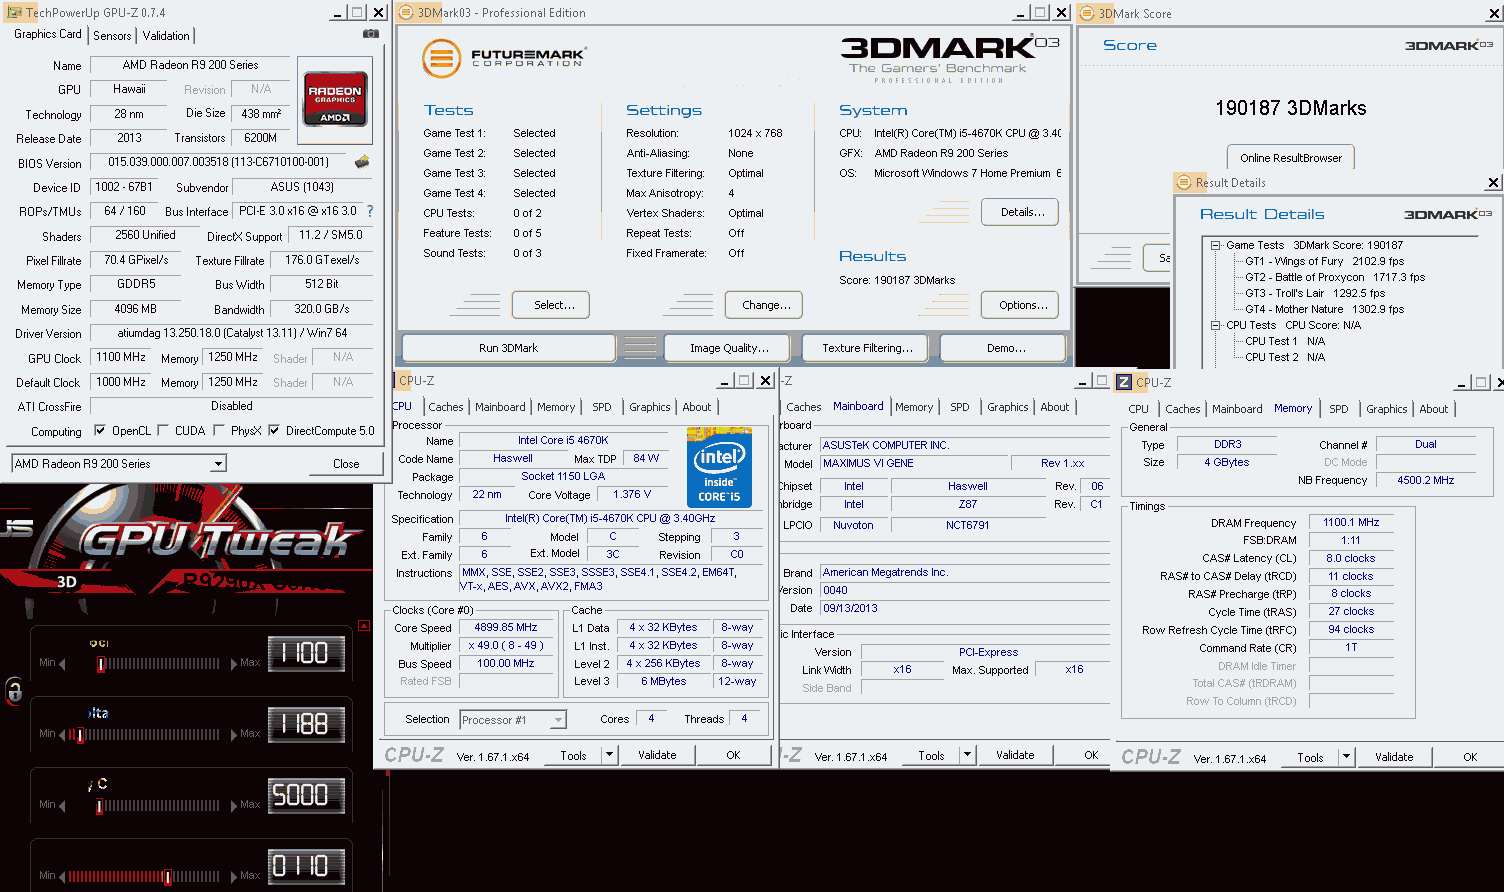The width and height of the screenshot is (1504, 892).
Task: Toggle the DirectCompute 5.0 checkbox
Action: 274,431
